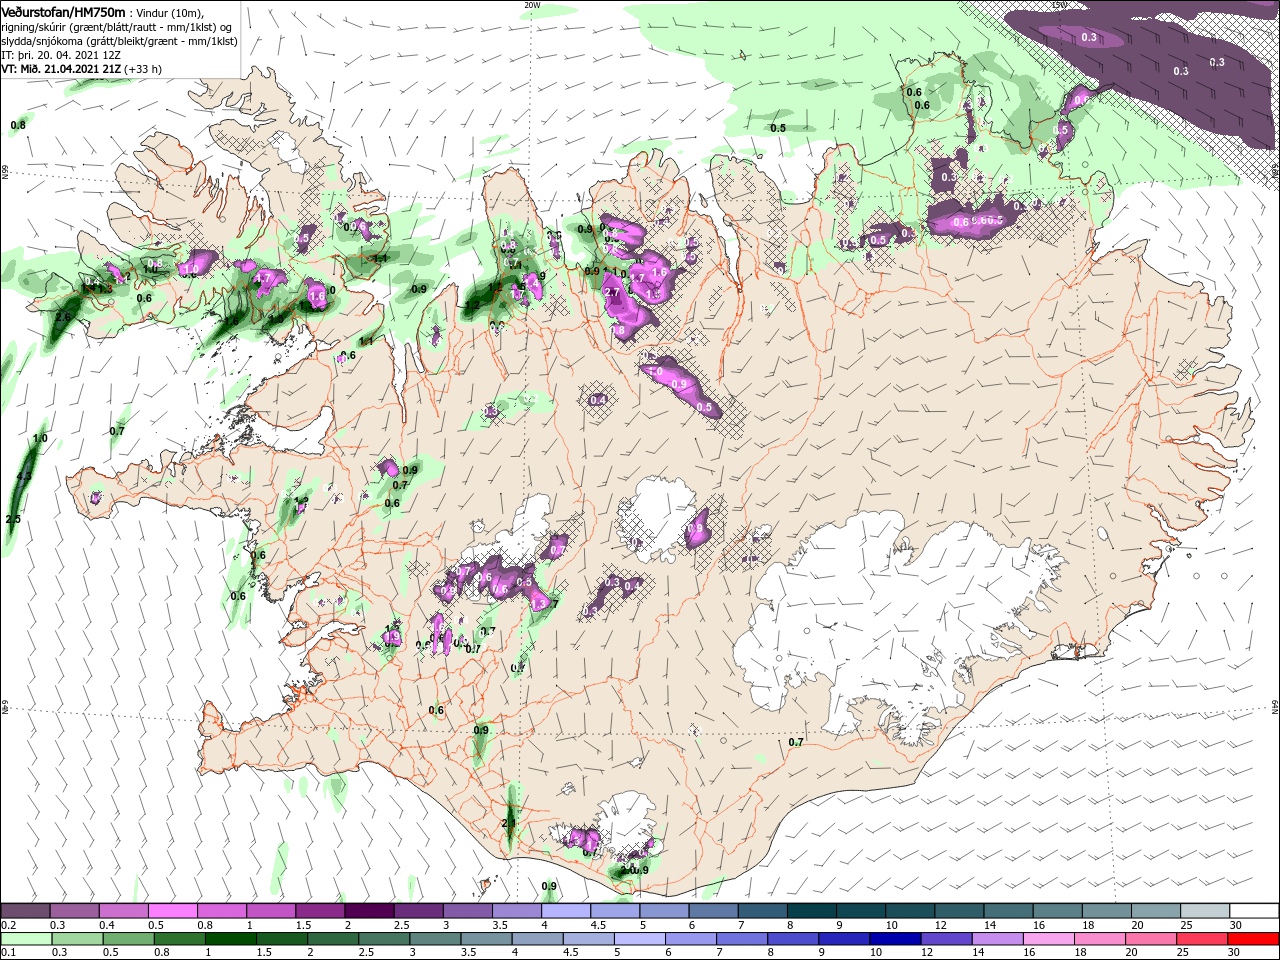Click the map value '4.3' off the west coast
The image size is (1280, 960).
click(24, 477)
